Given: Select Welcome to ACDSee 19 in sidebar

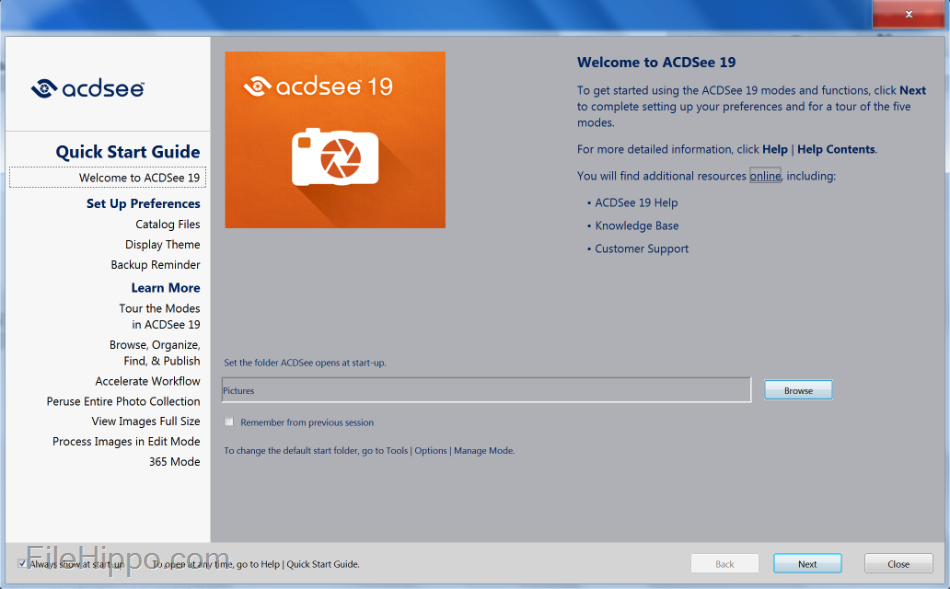Looking at the screenshot, I should point(139,178).
